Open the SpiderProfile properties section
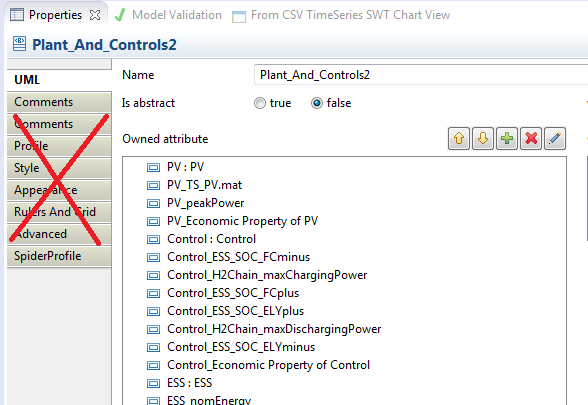Image resolution: width=588 pixels, height=405 pixels. [x=59, y=256]
